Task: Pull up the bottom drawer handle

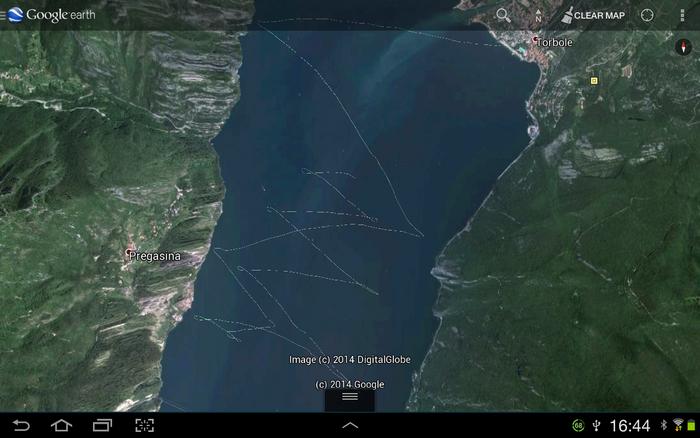Action: point(350,397)
